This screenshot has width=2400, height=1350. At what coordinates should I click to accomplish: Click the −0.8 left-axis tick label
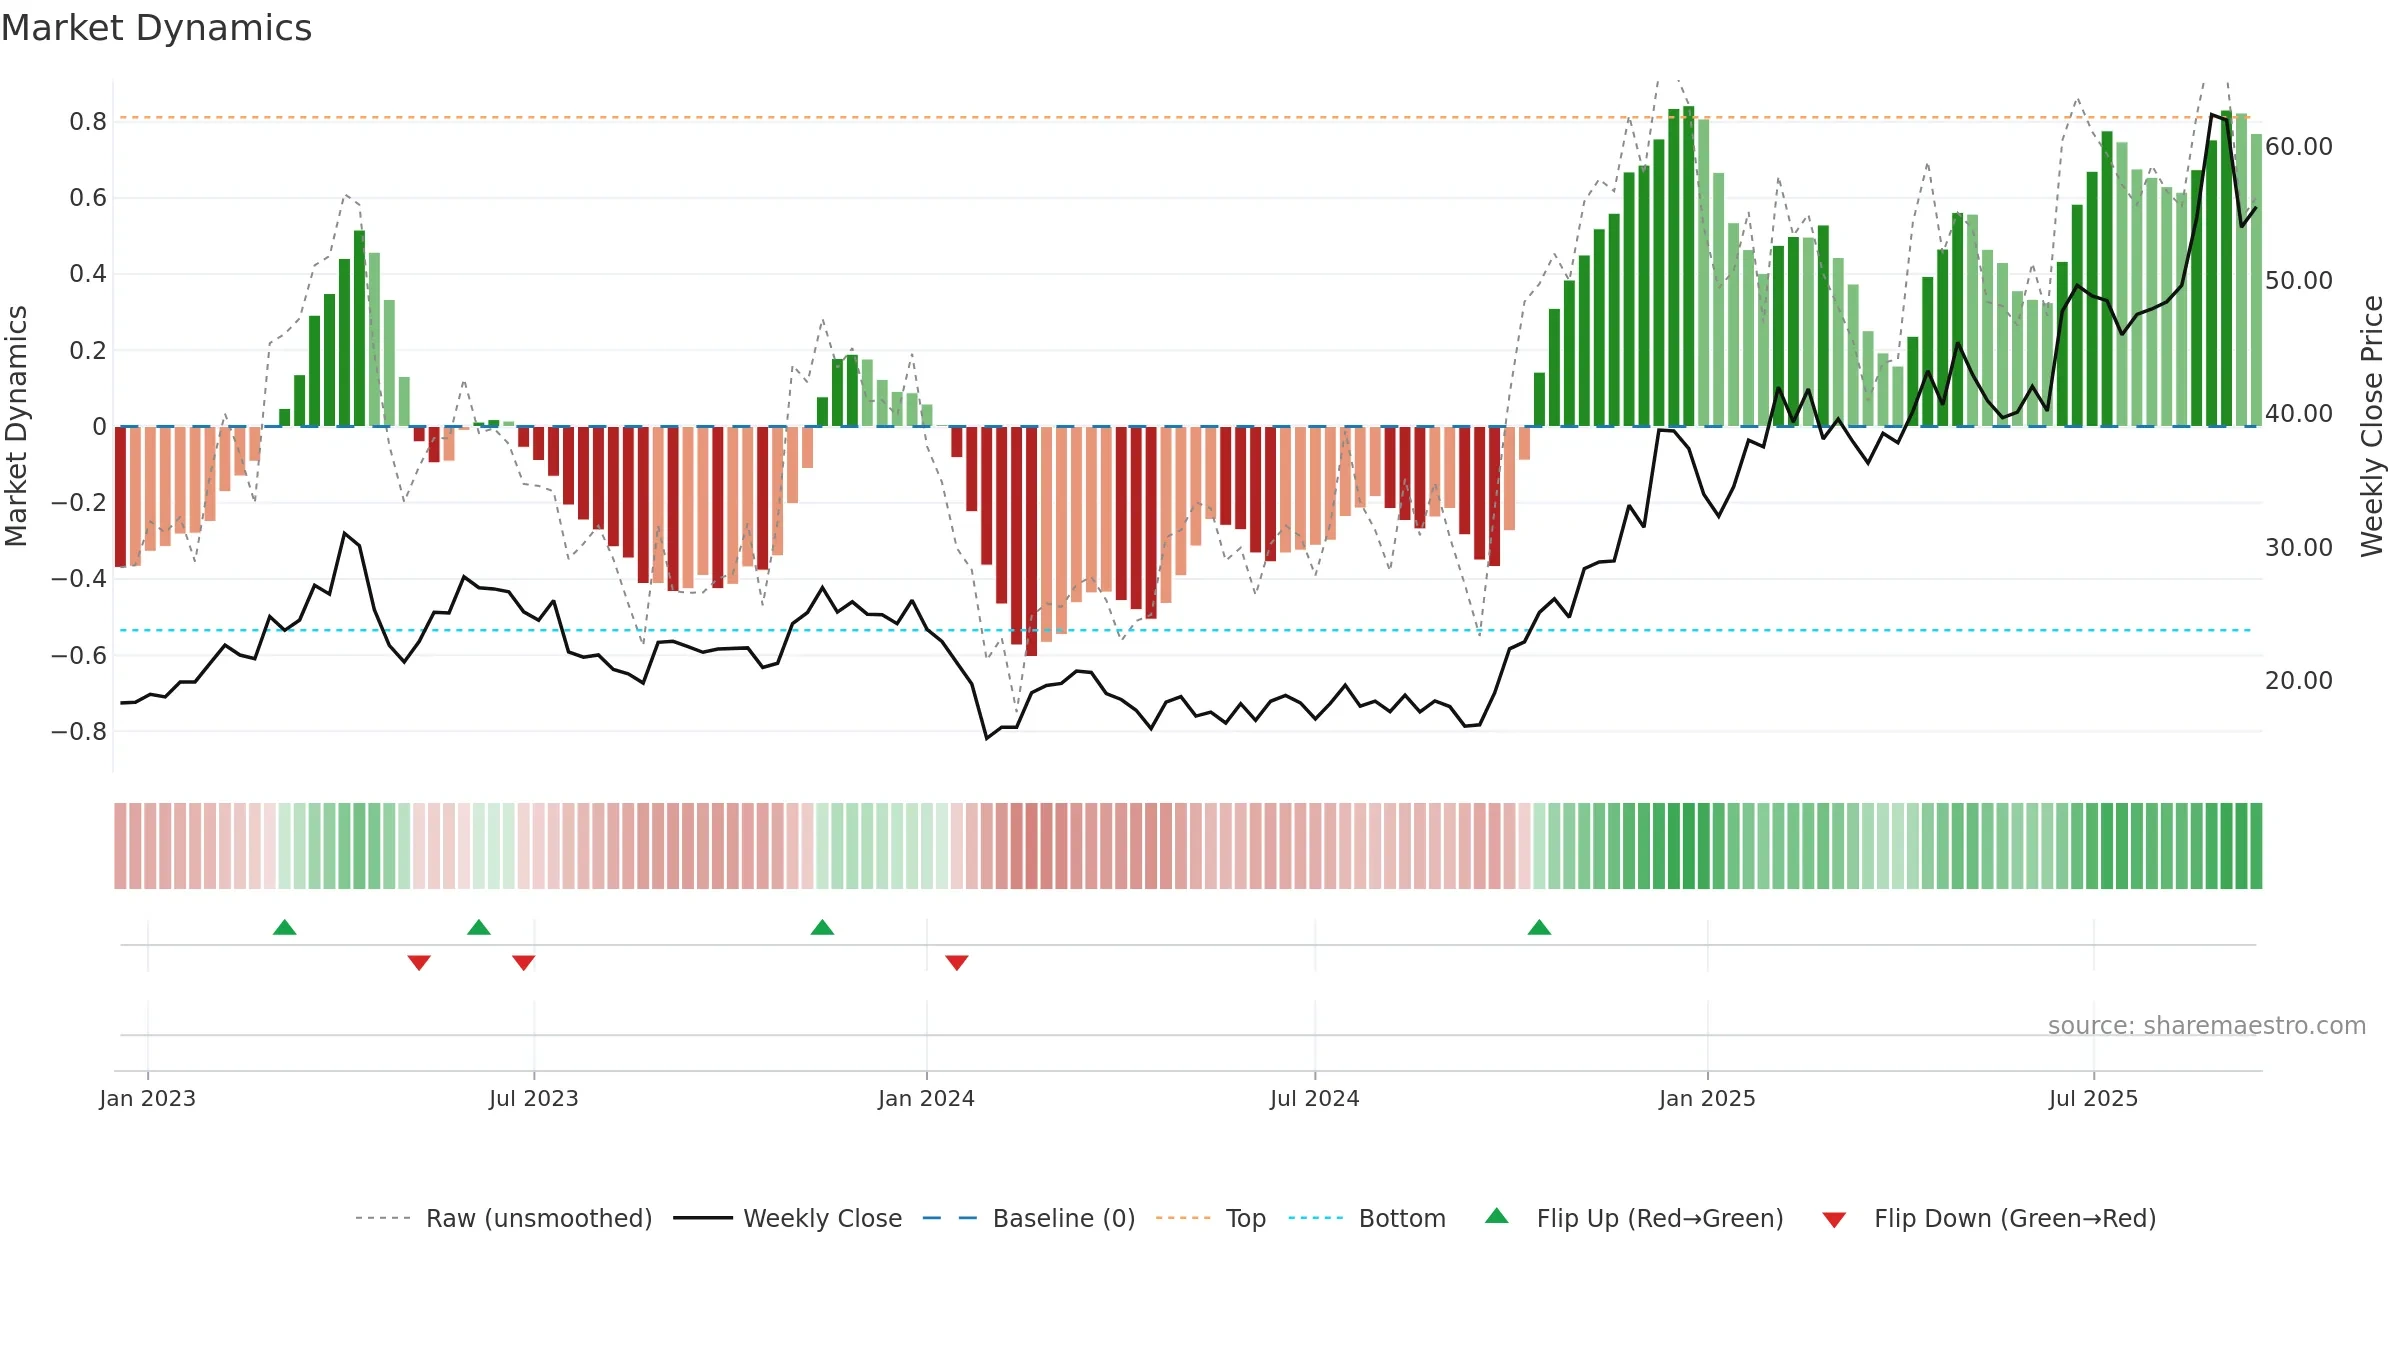tap(79, 732)
